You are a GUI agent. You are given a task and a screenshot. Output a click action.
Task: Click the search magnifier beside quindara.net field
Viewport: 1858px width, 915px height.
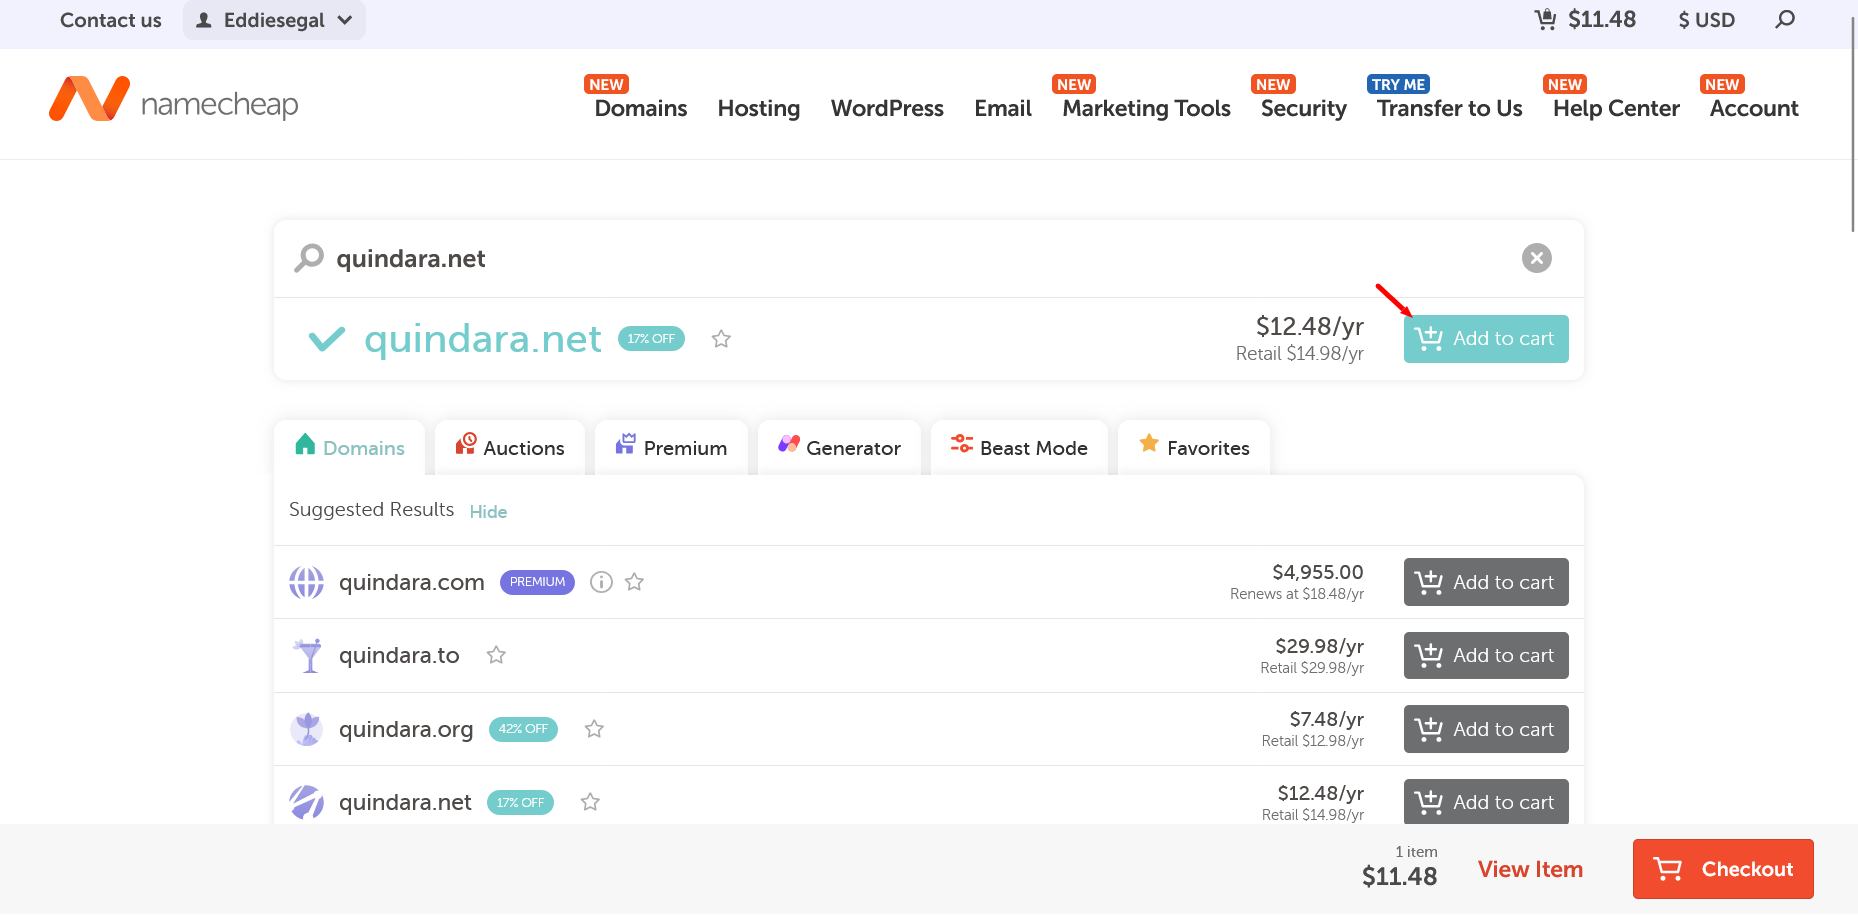(x=309, y=258)
